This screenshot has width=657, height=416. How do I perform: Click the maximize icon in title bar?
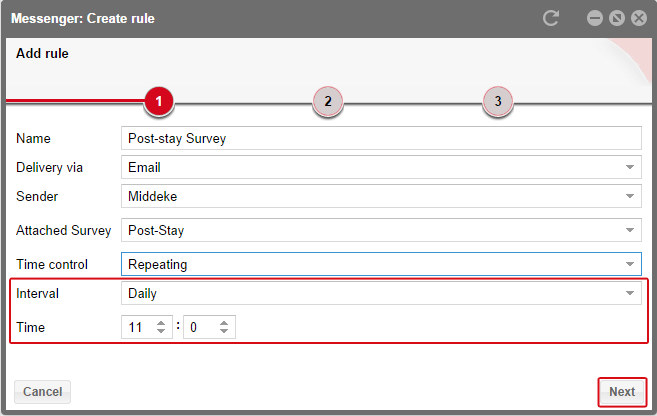pyautogui.click(x=617, y=18)
